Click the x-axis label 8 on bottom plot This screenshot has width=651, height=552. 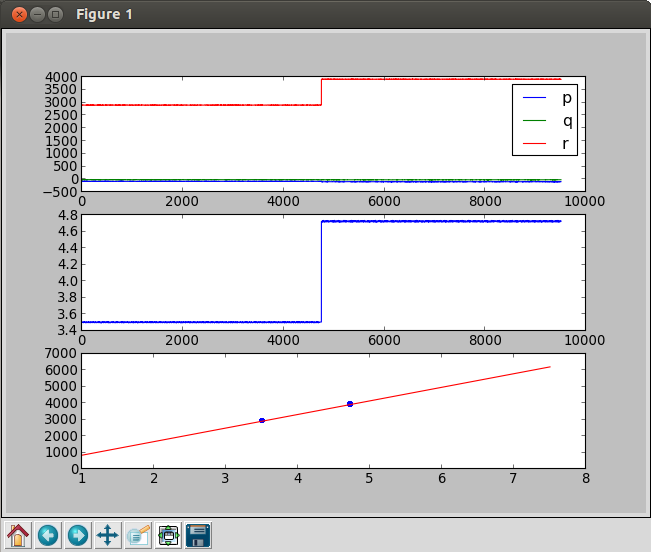[586, 479]
